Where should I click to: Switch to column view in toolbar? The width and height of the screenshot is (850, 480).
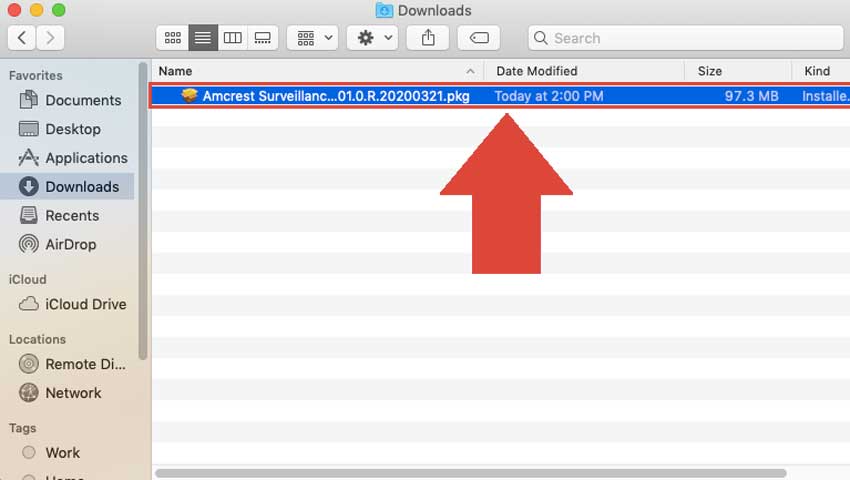tap(232, 38)
